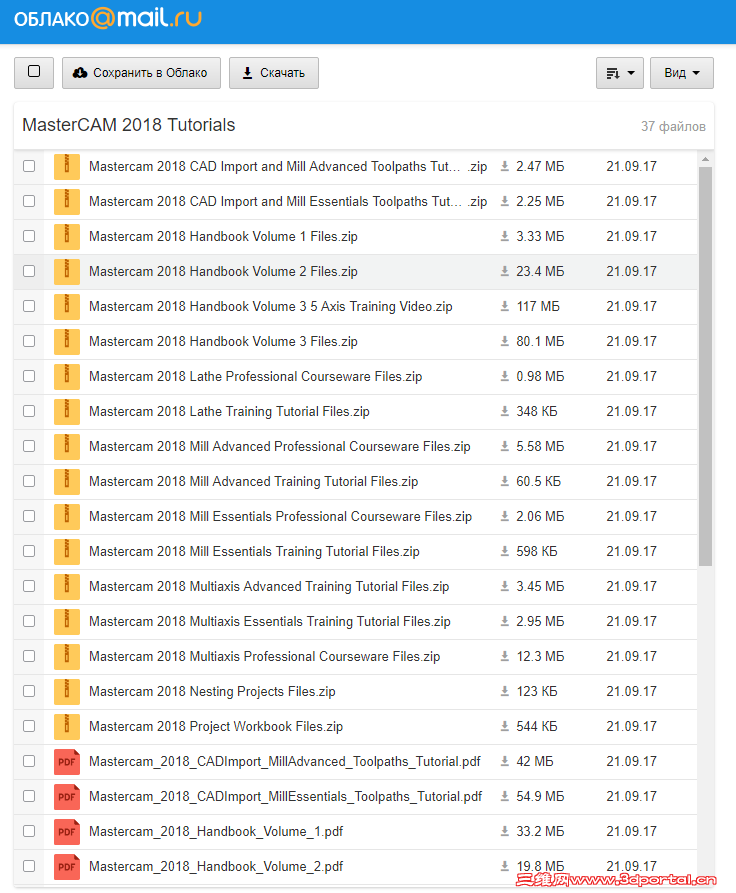Click zip icon of Handbook Volume 1 Files

click(x=67, y=237)
